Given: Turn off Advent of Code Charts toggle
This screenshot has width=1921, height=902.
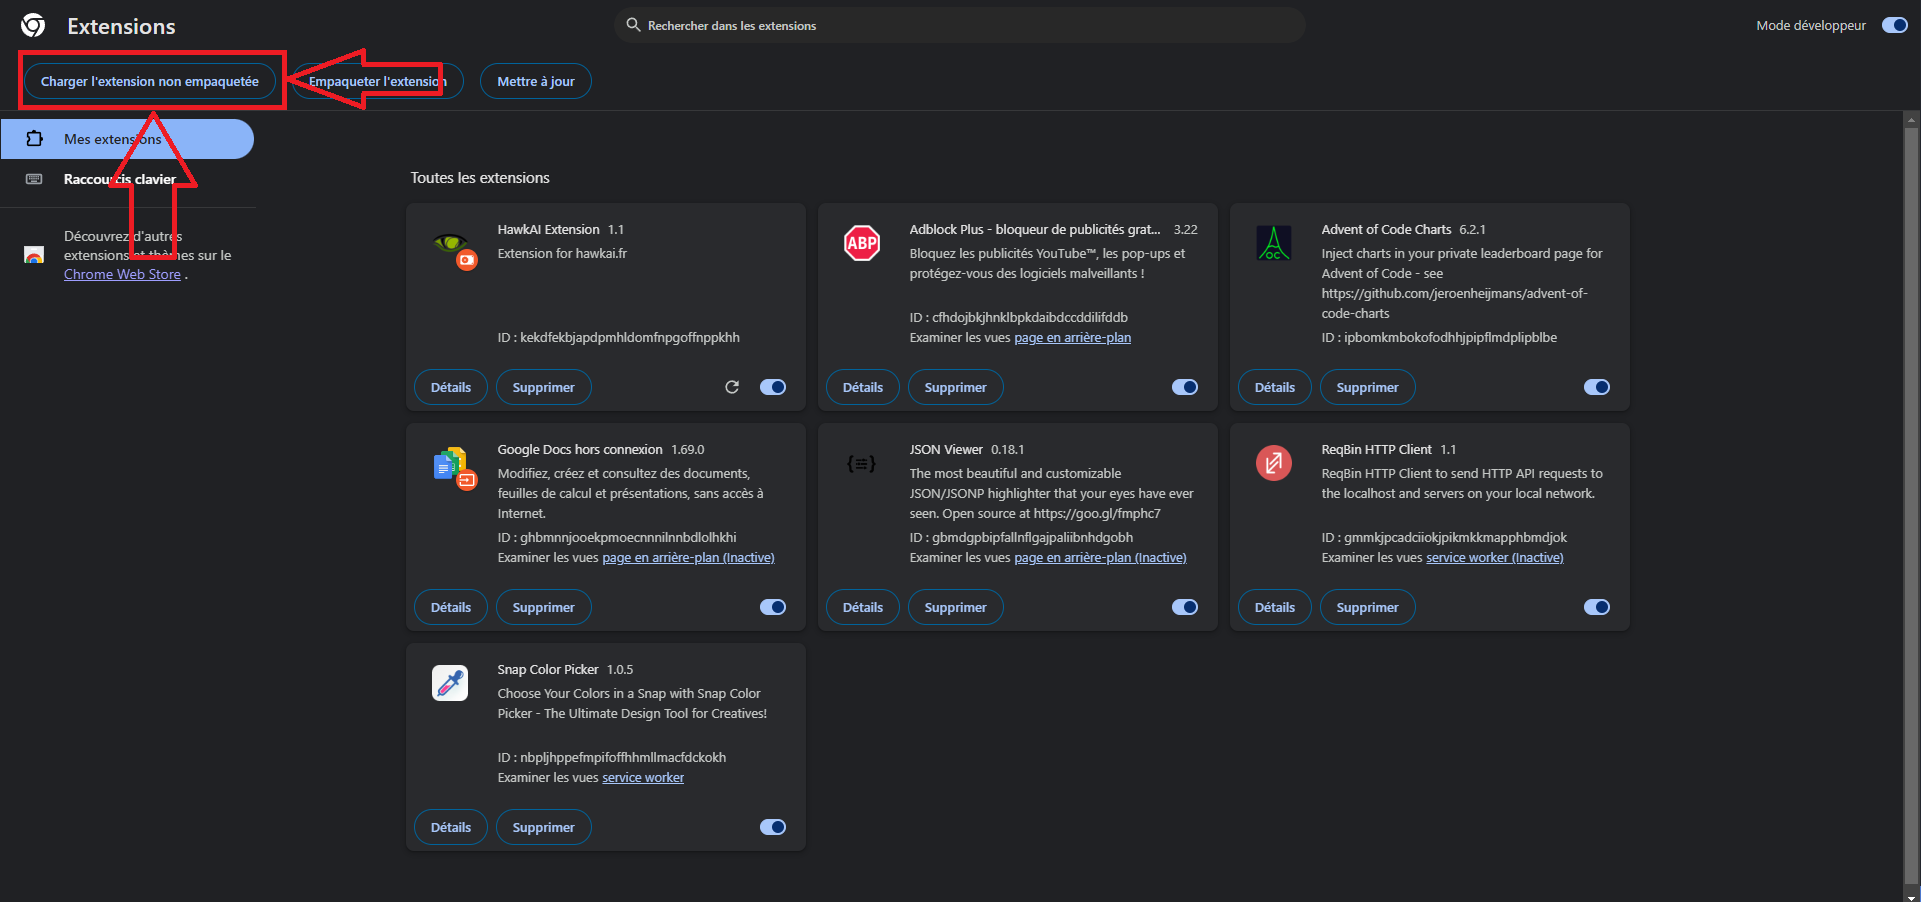Looking at the screenshot, I should coord(1597,387).
